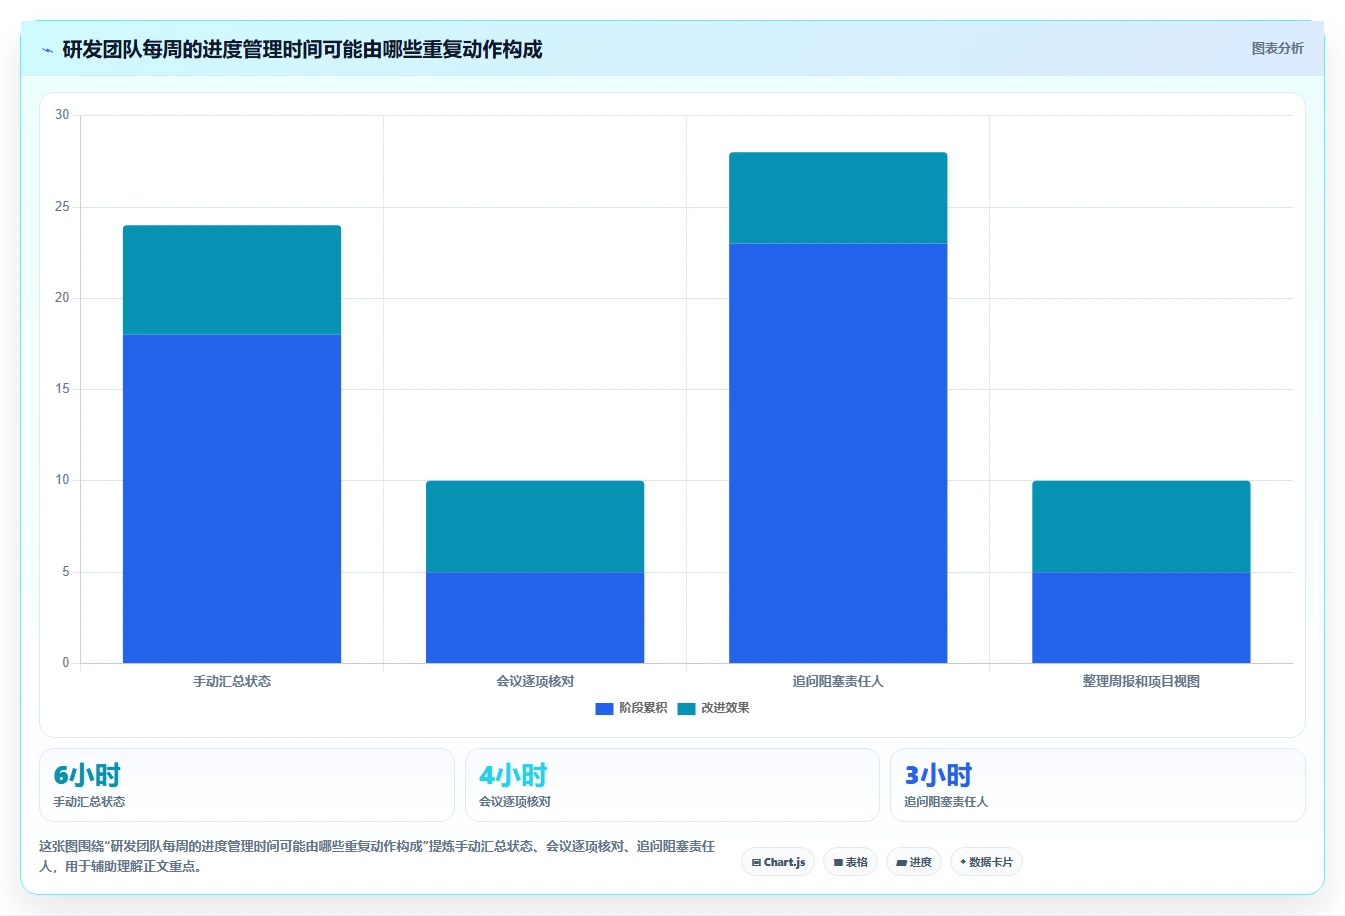Image resolution: width=1345 pixels, height=916 pixels.
Task: Click the 进度 tag pill
Action: click(914, 862)
